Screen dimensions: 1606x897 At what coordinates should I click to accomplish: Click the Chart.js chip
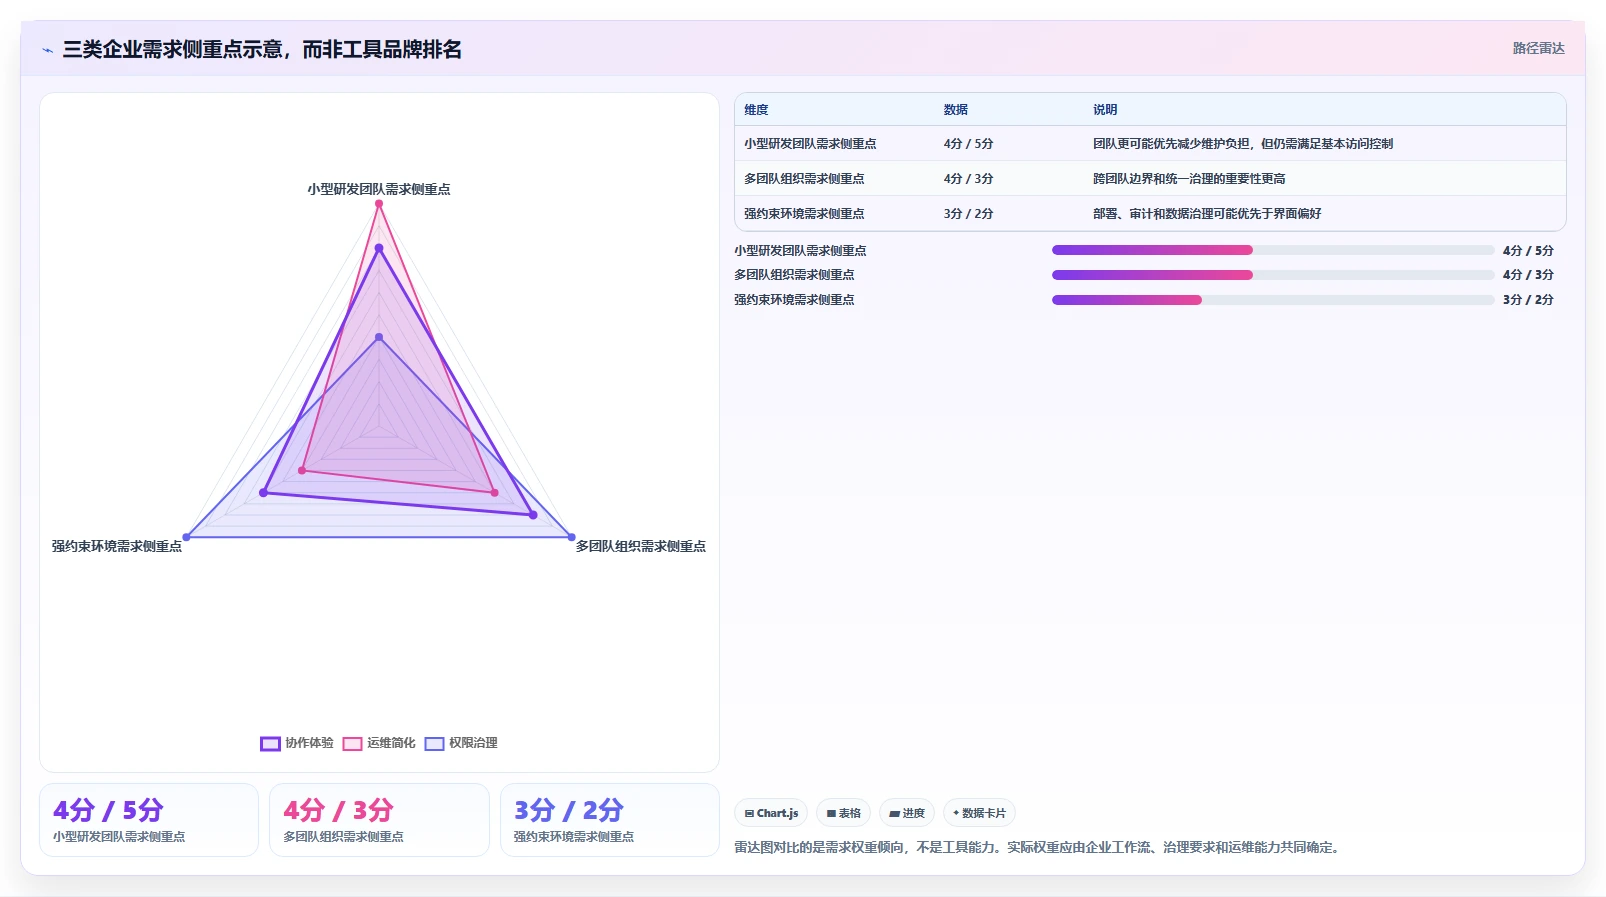771,813
